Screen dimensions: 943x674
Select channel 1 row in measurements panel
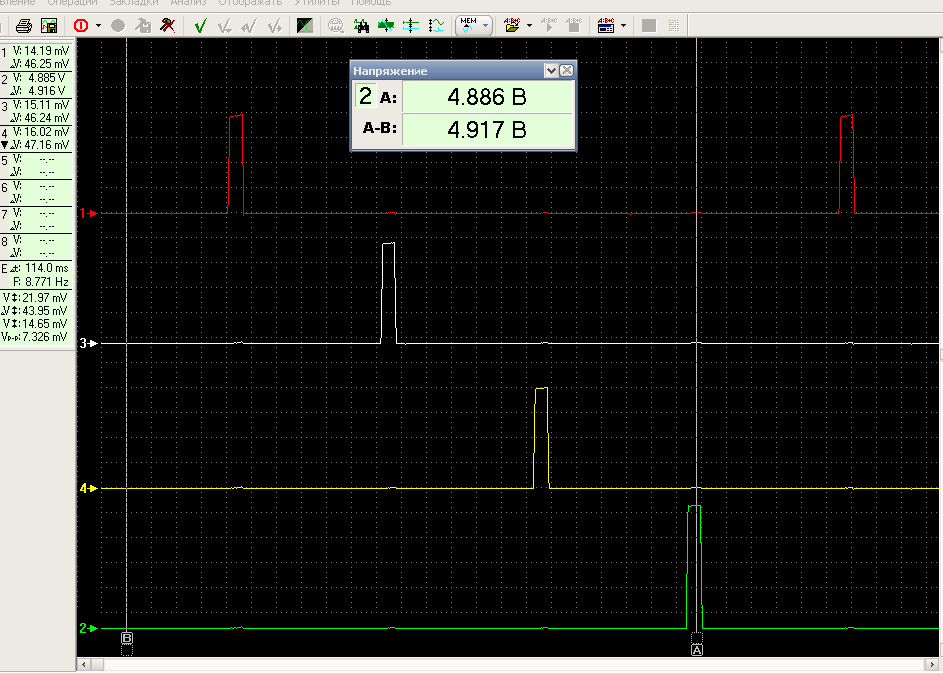(x=37, y=56)
